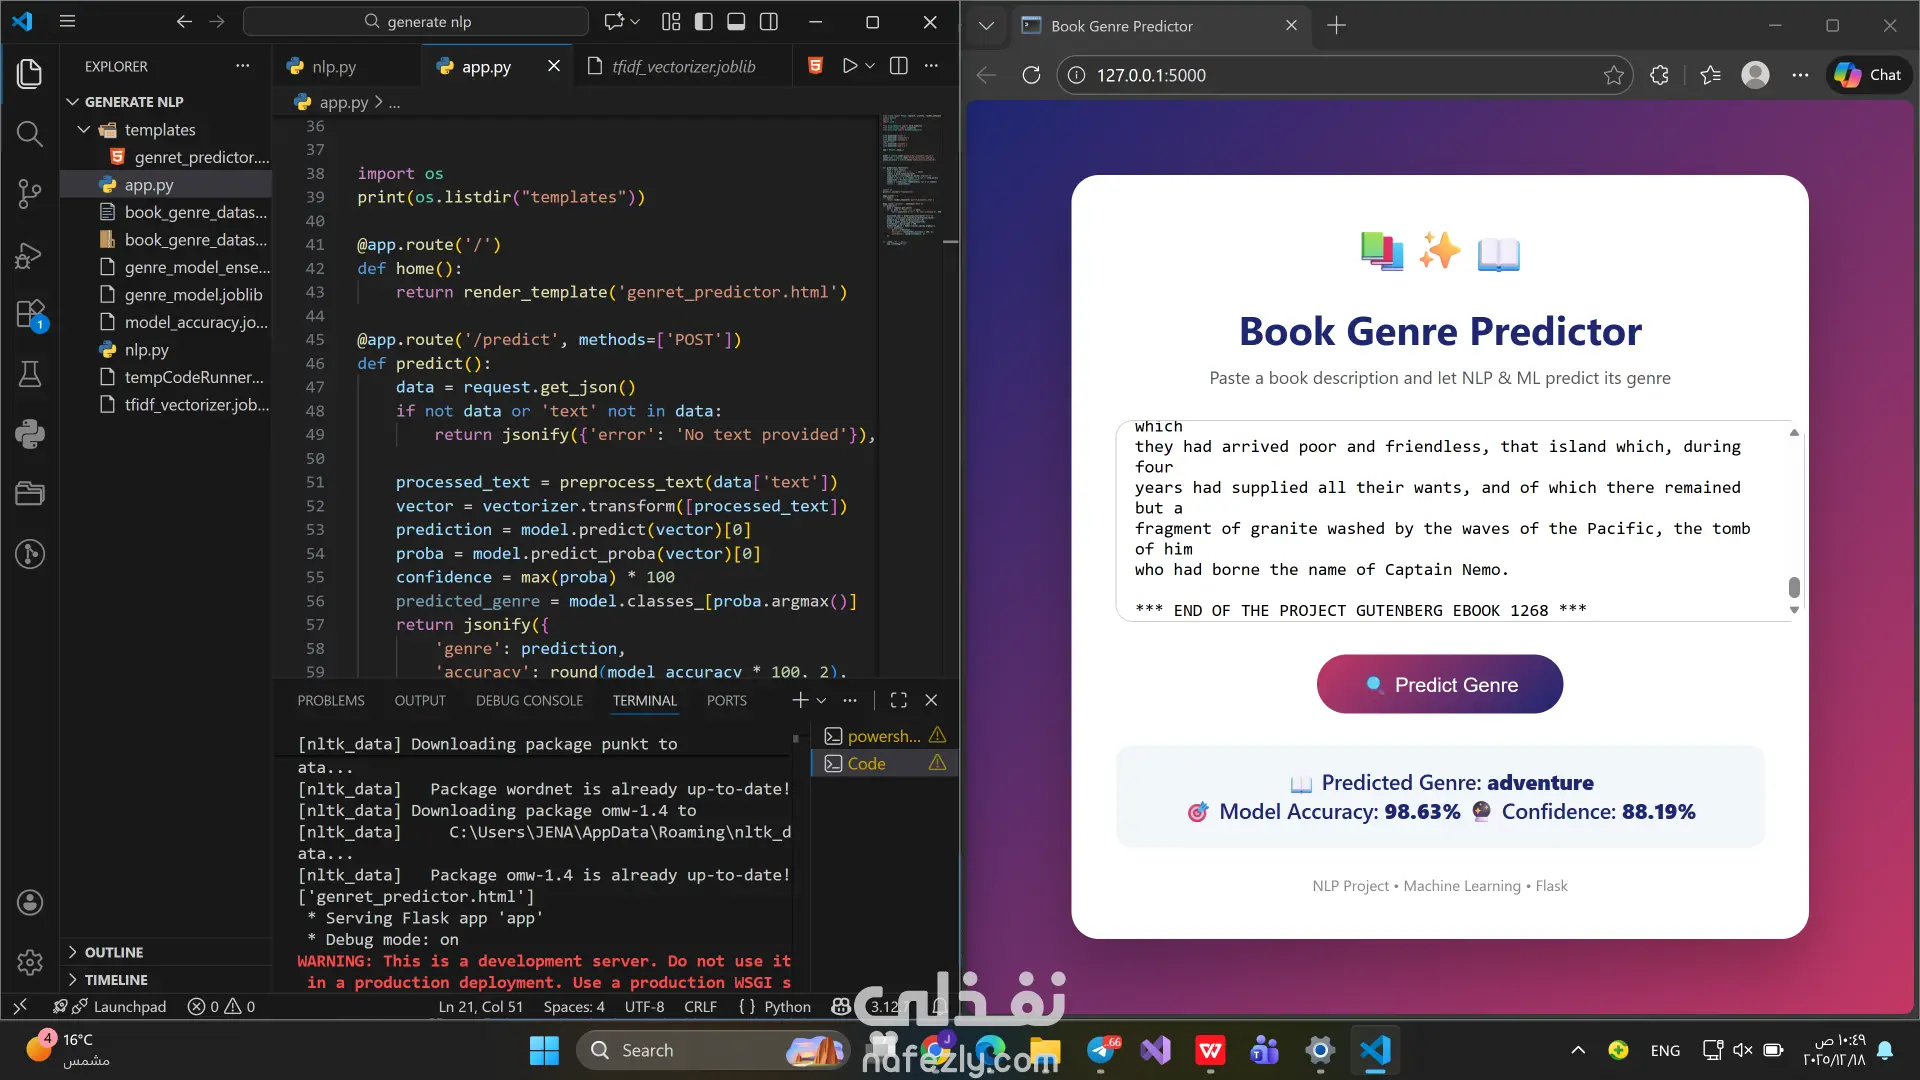This screenshot has height=1080, width=1920.
Task: Switch to the nlp.py editor tab
Action: click(x=333, y=67)
